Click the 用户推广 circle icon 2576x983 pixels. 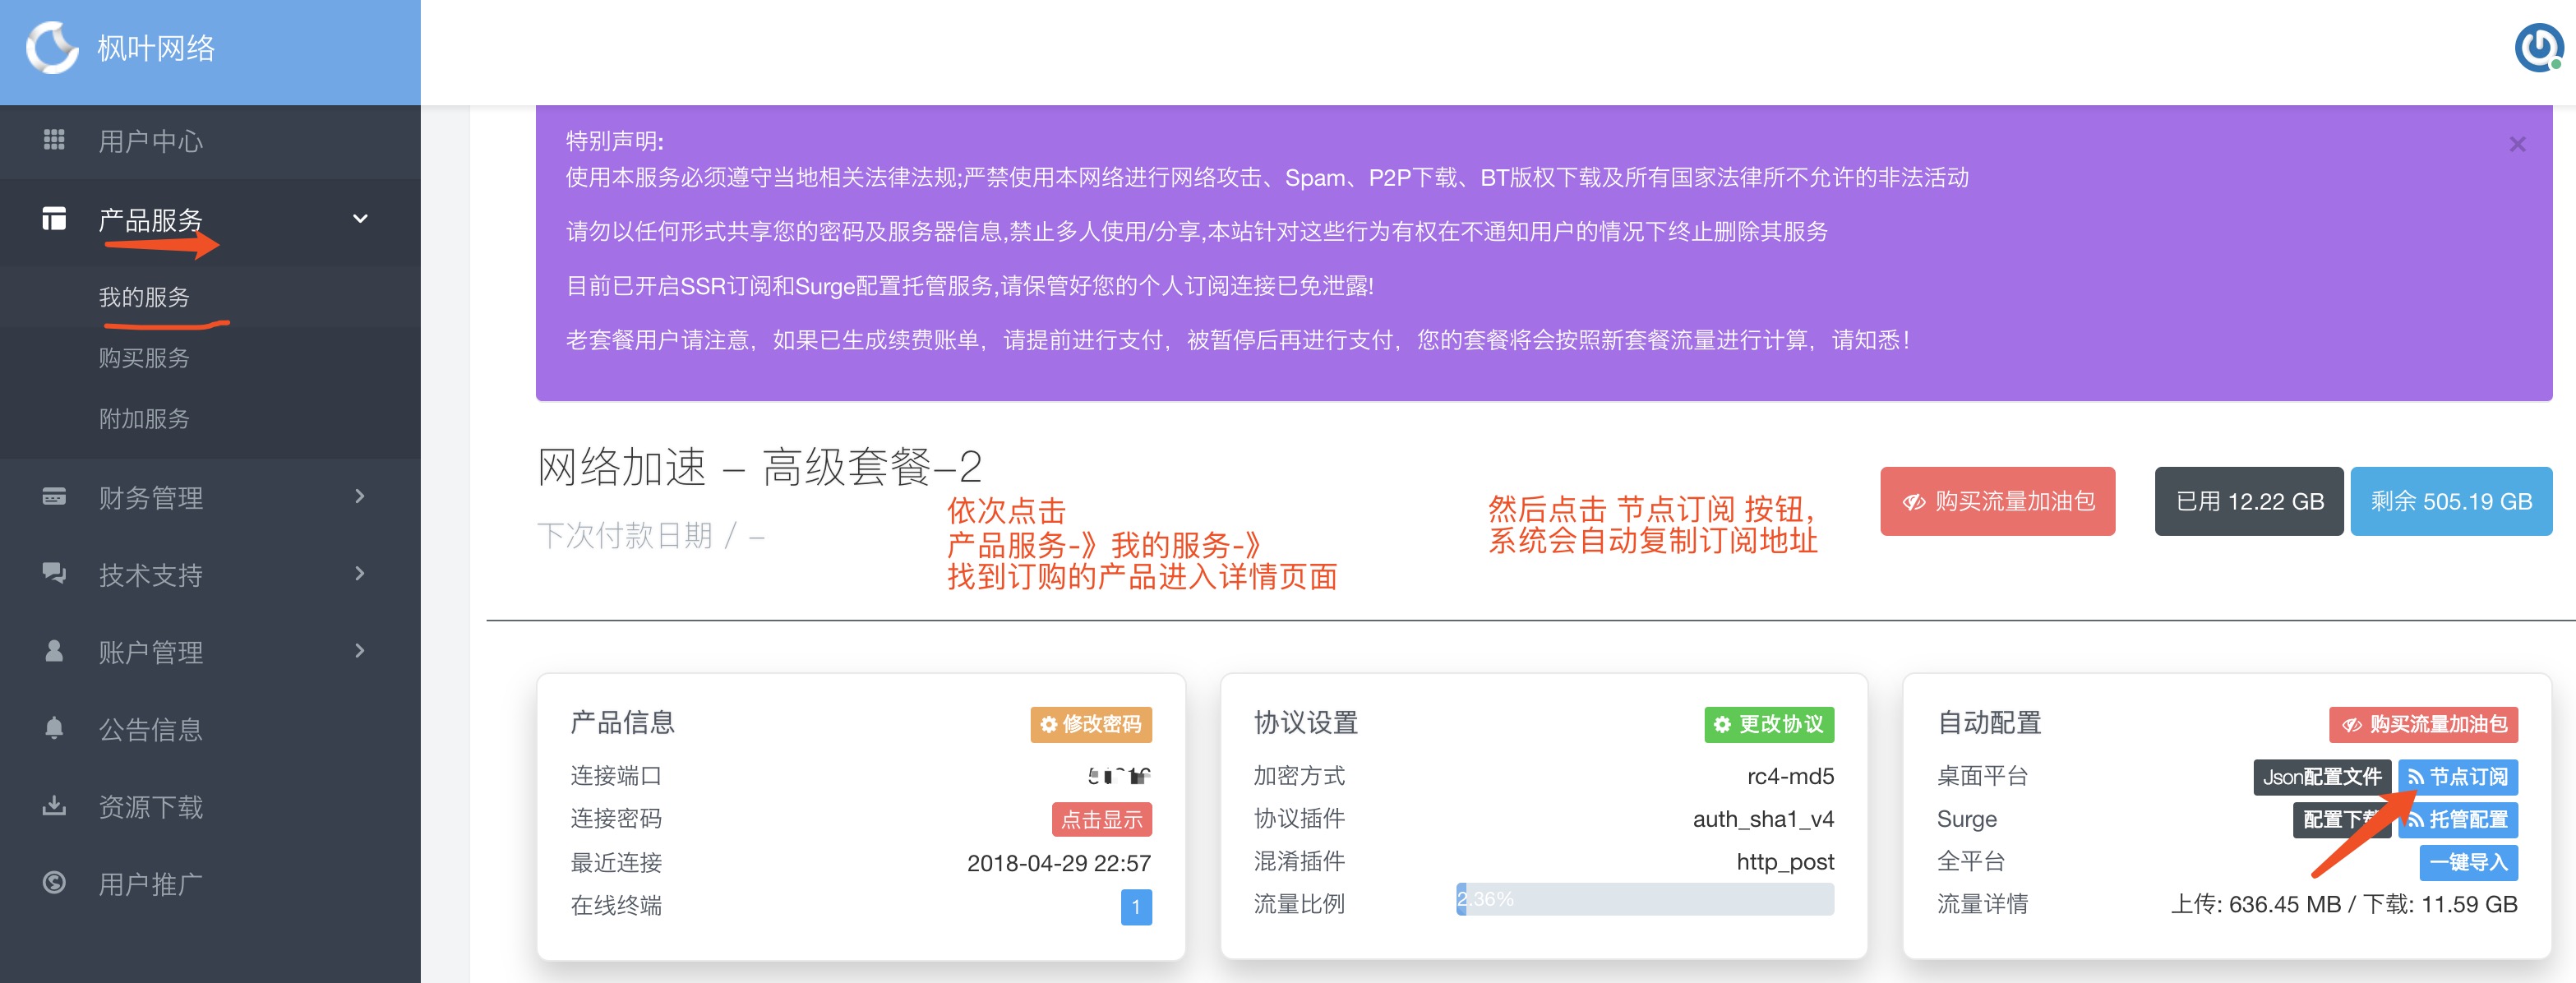[54, 883]
